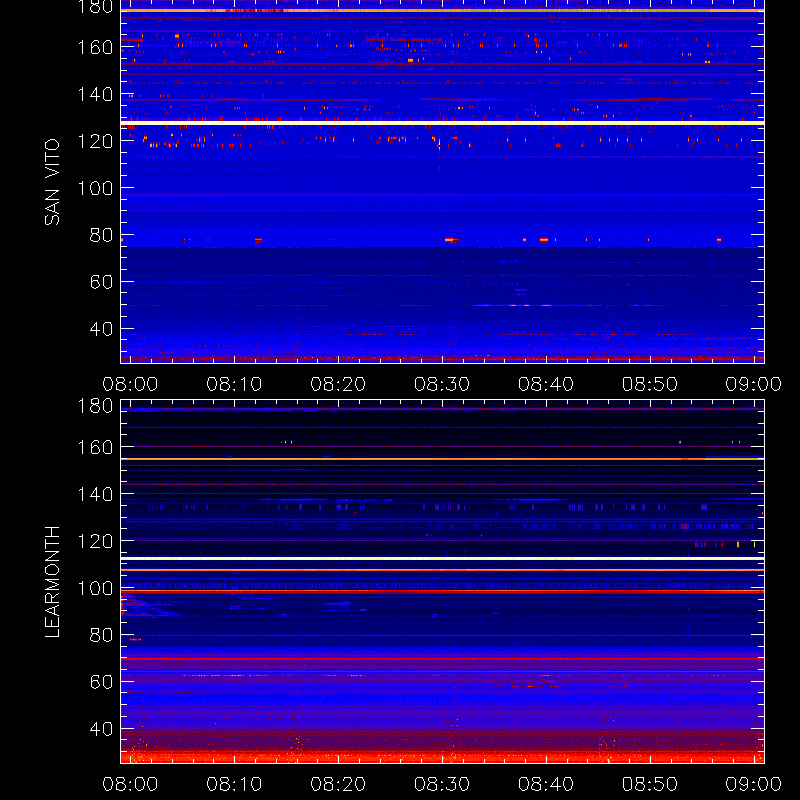Pick the 60 tick label on Learmonth axis

[102, 682]
